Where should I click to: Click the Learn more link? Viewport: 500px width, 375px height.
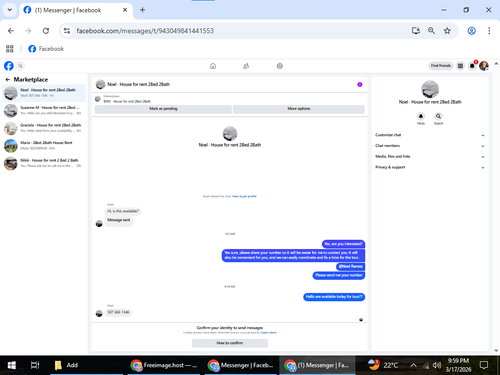(x=269, y=333)
